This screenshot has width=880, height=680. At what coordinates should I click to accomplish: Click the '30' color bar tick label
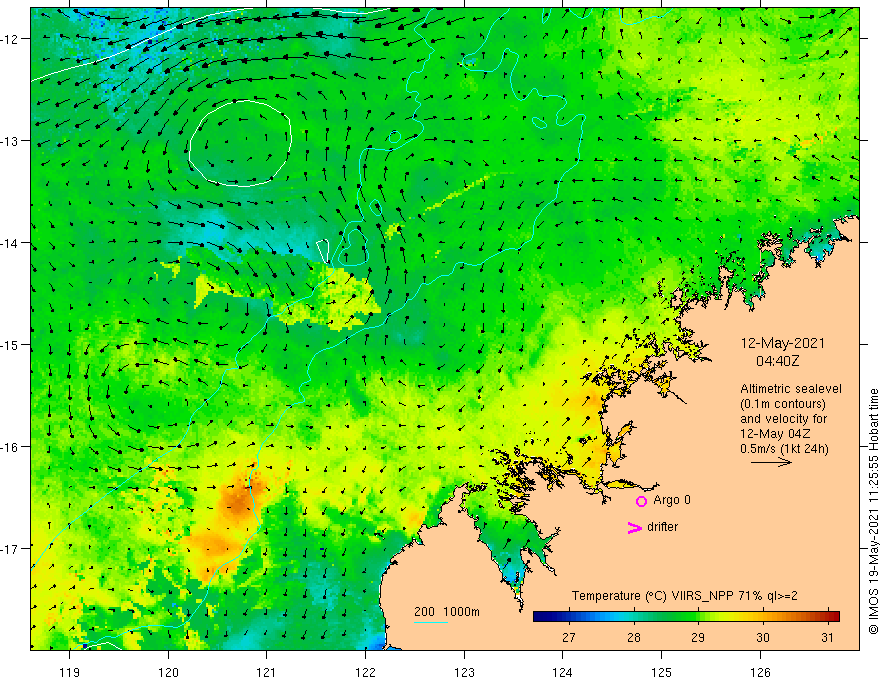pos(762,638)
